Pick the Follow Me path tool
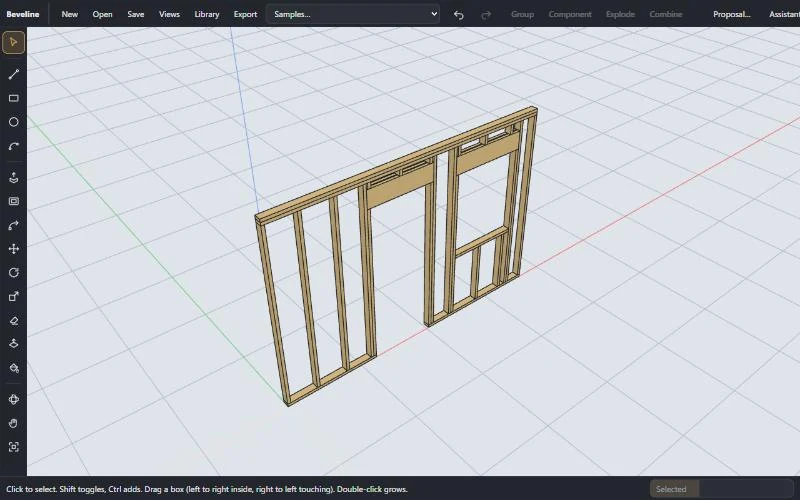This screenshot has height=500, width=800. (13, 225)
